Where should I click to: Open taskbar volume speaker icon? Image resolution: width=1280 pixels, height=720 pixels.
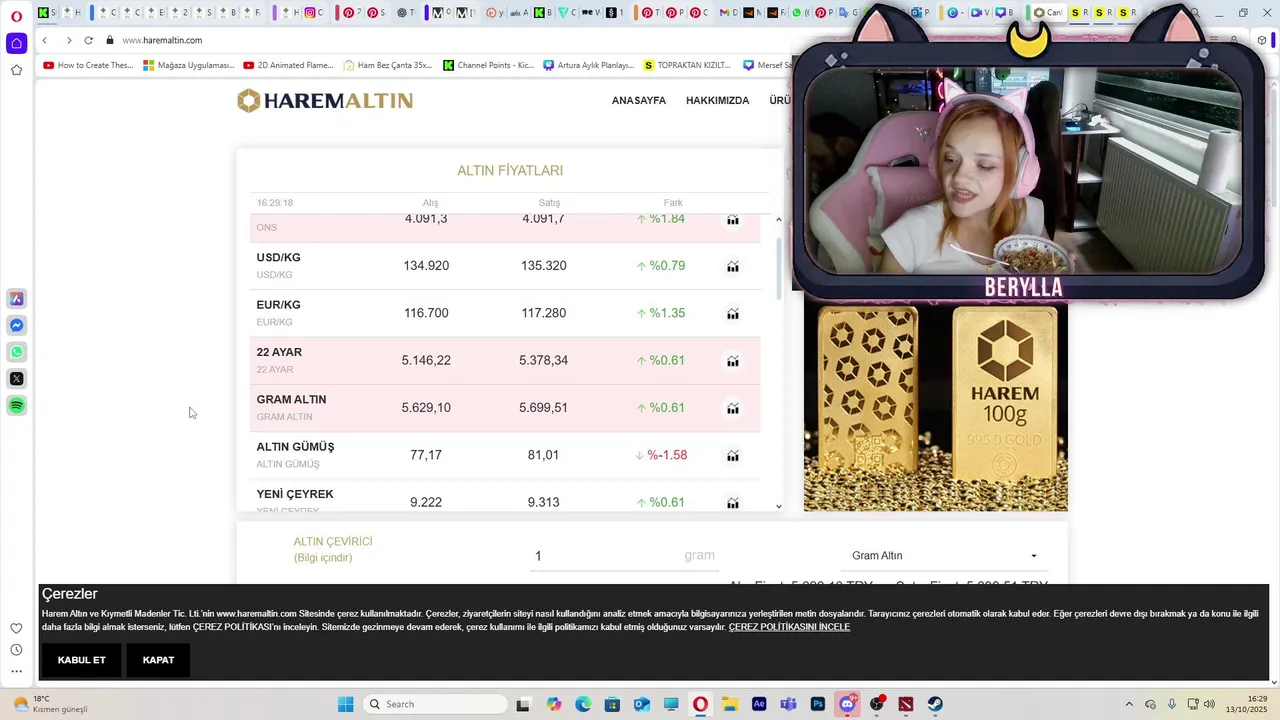1209,704
